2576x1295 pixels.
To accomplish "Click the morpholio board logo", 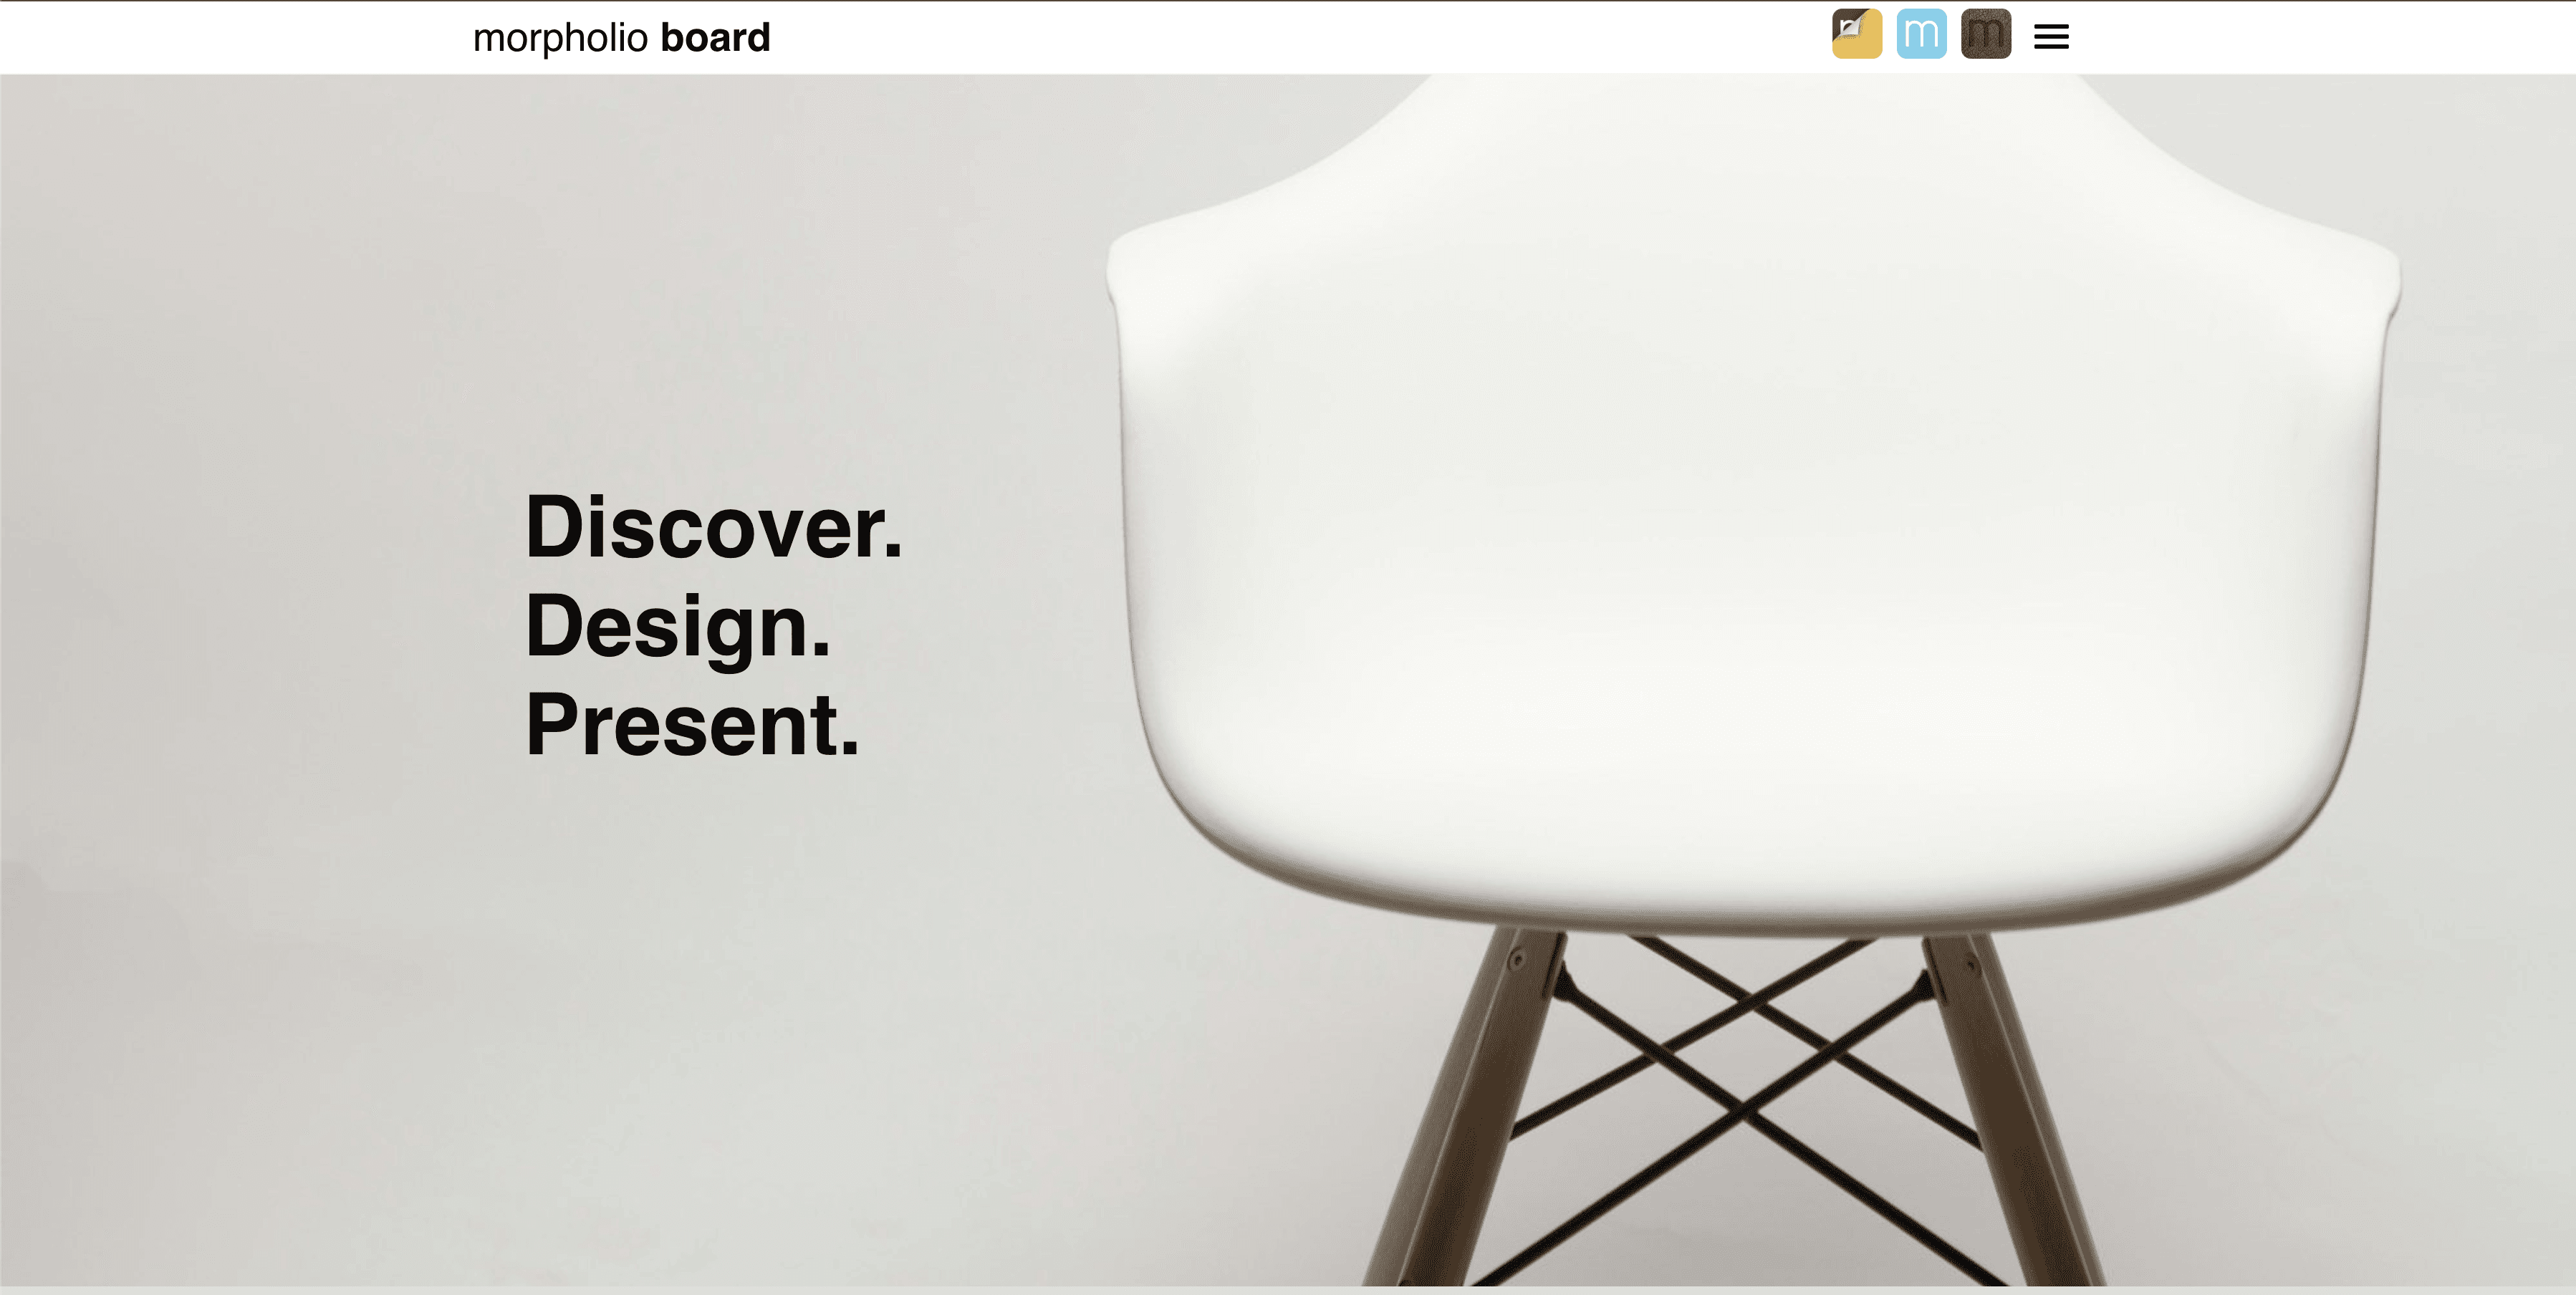I will click(621, 38).
